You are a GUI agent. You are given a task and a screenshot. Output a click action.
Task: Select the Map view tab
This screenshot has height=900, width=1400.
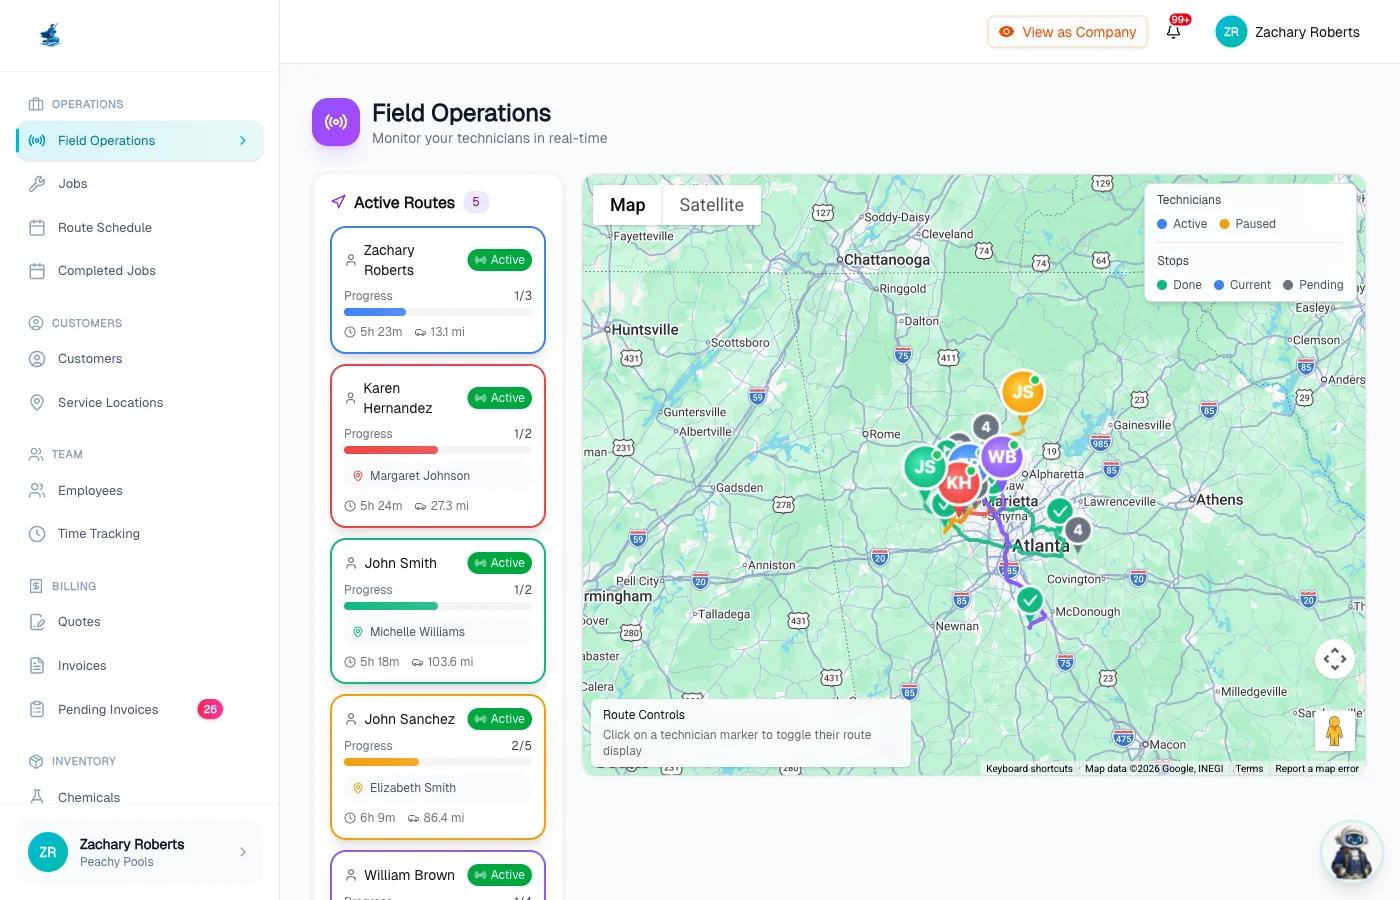(627, 204)
